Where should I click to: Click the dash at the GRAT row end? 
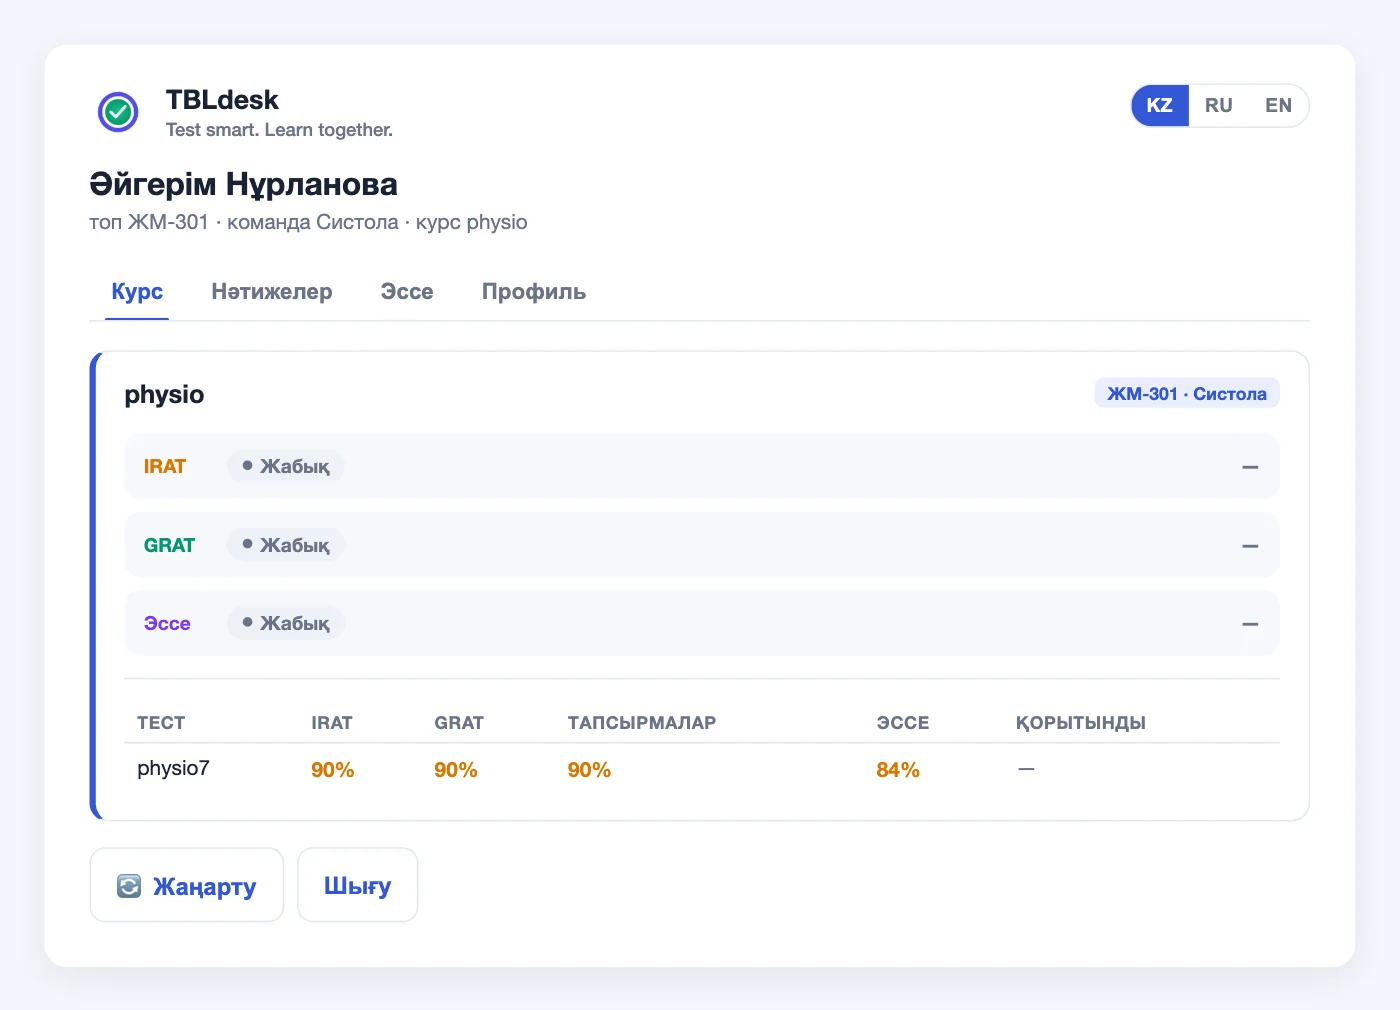[x=1250, y=546]
